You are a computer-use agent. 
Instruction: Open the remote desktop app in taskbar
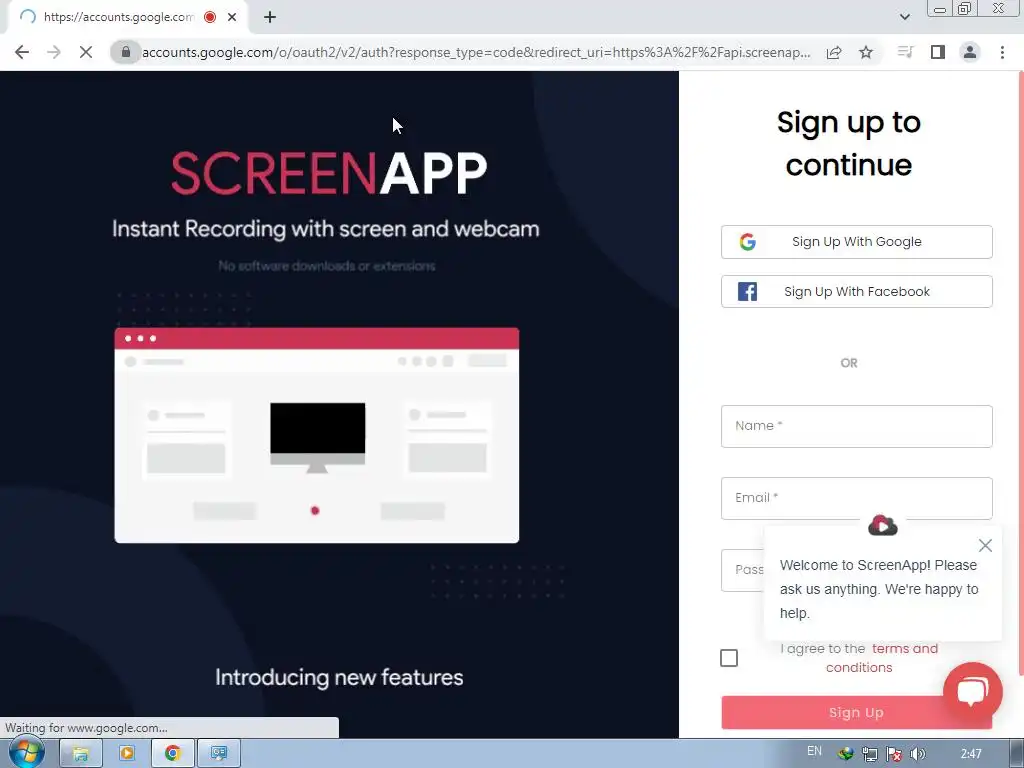[219, 754]
